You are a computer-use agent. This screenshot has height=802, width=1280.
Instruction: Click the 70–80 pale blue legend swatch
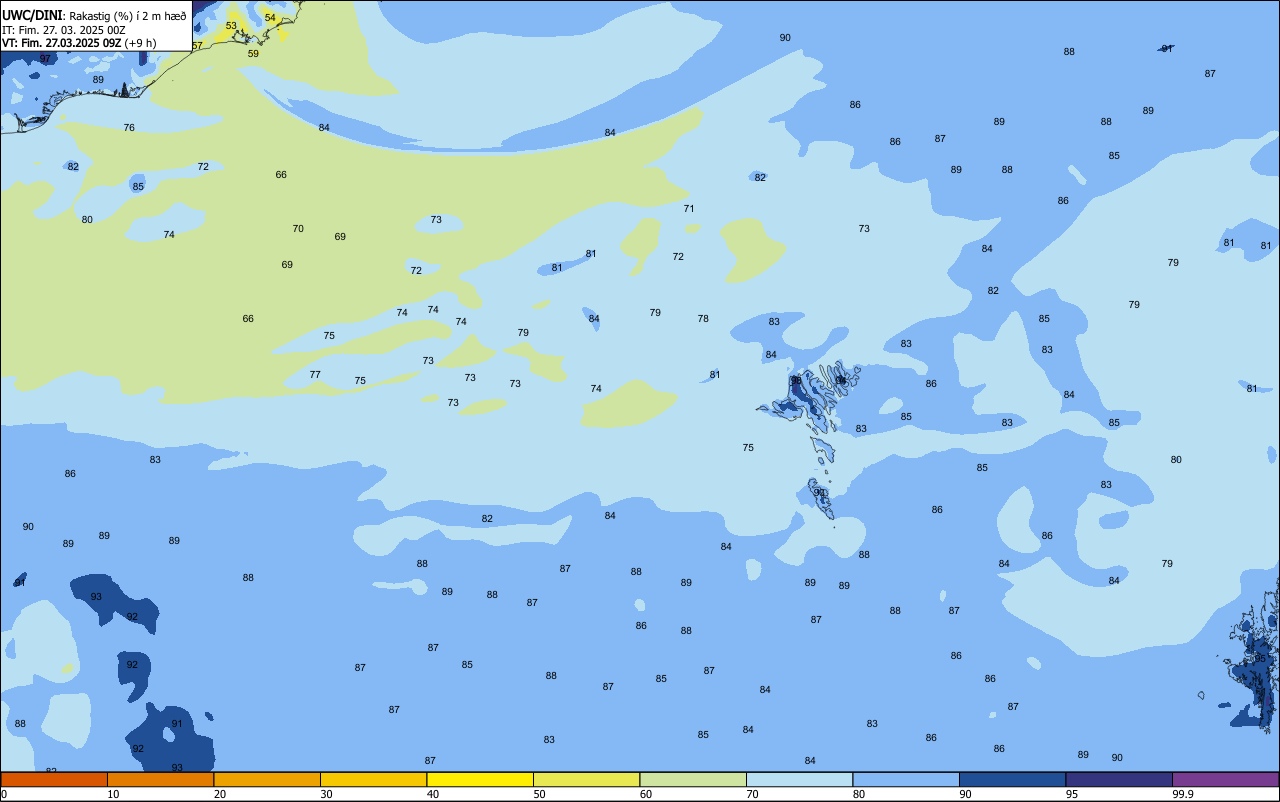coord(799,779)
